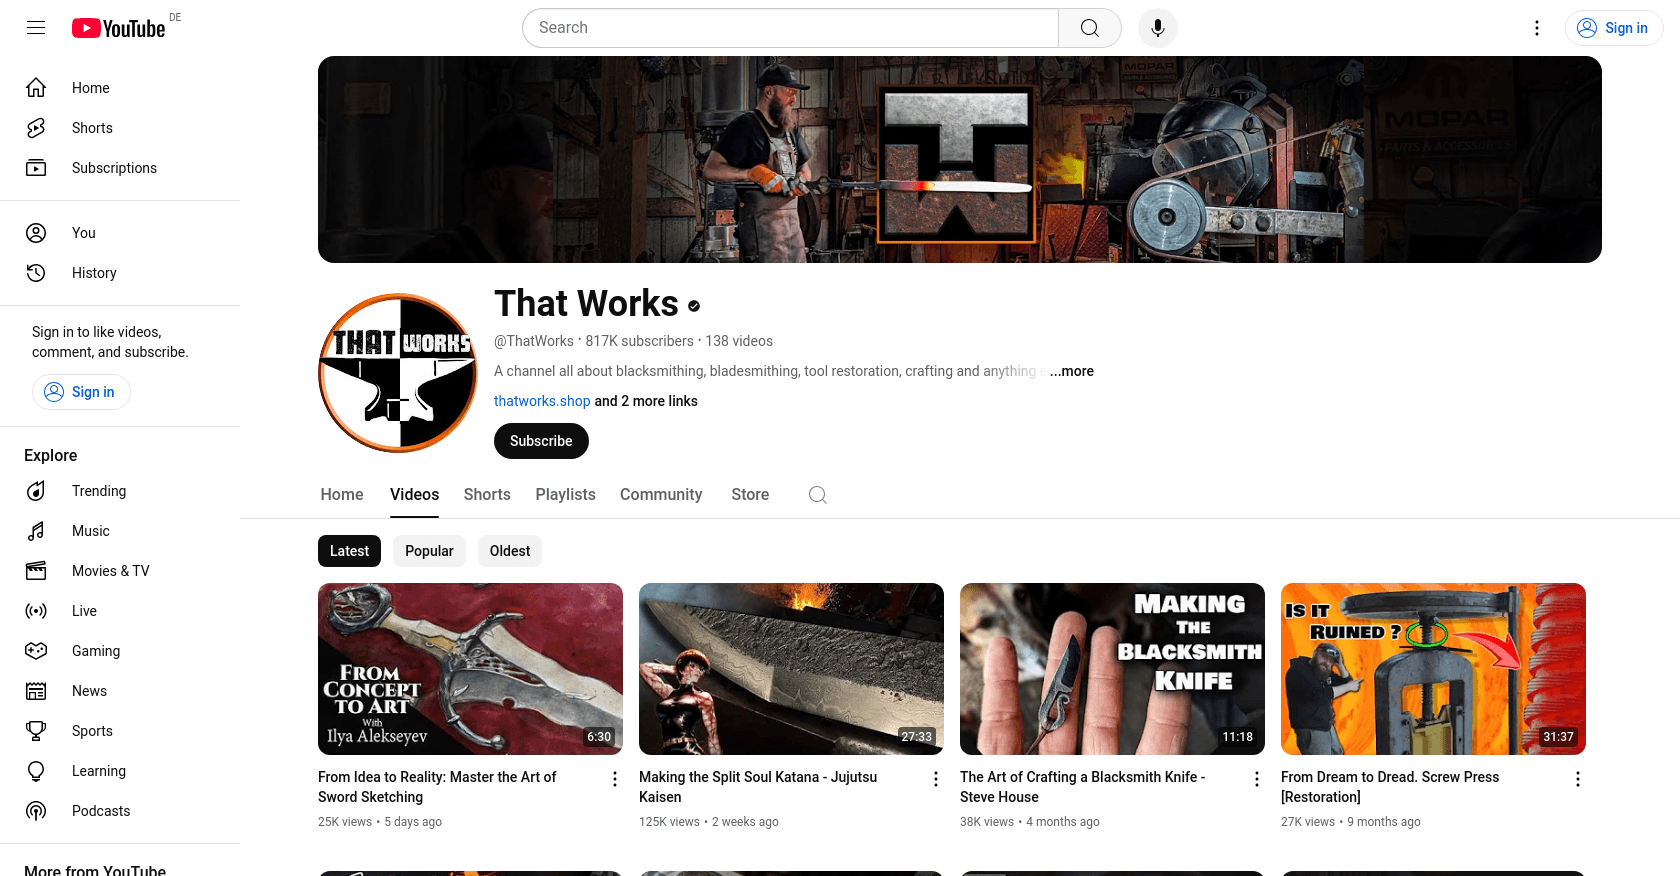Expand channel description with ...more

[1071, 371]
